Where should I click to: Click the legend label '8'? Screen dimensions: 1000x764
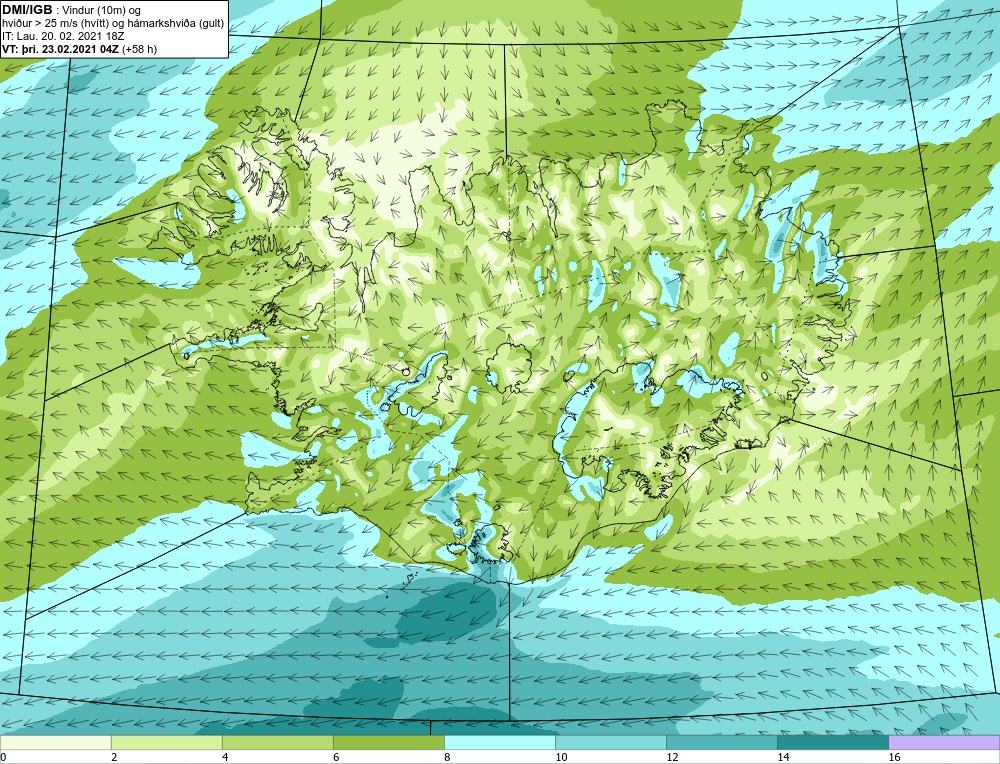[x=447, y=757]
